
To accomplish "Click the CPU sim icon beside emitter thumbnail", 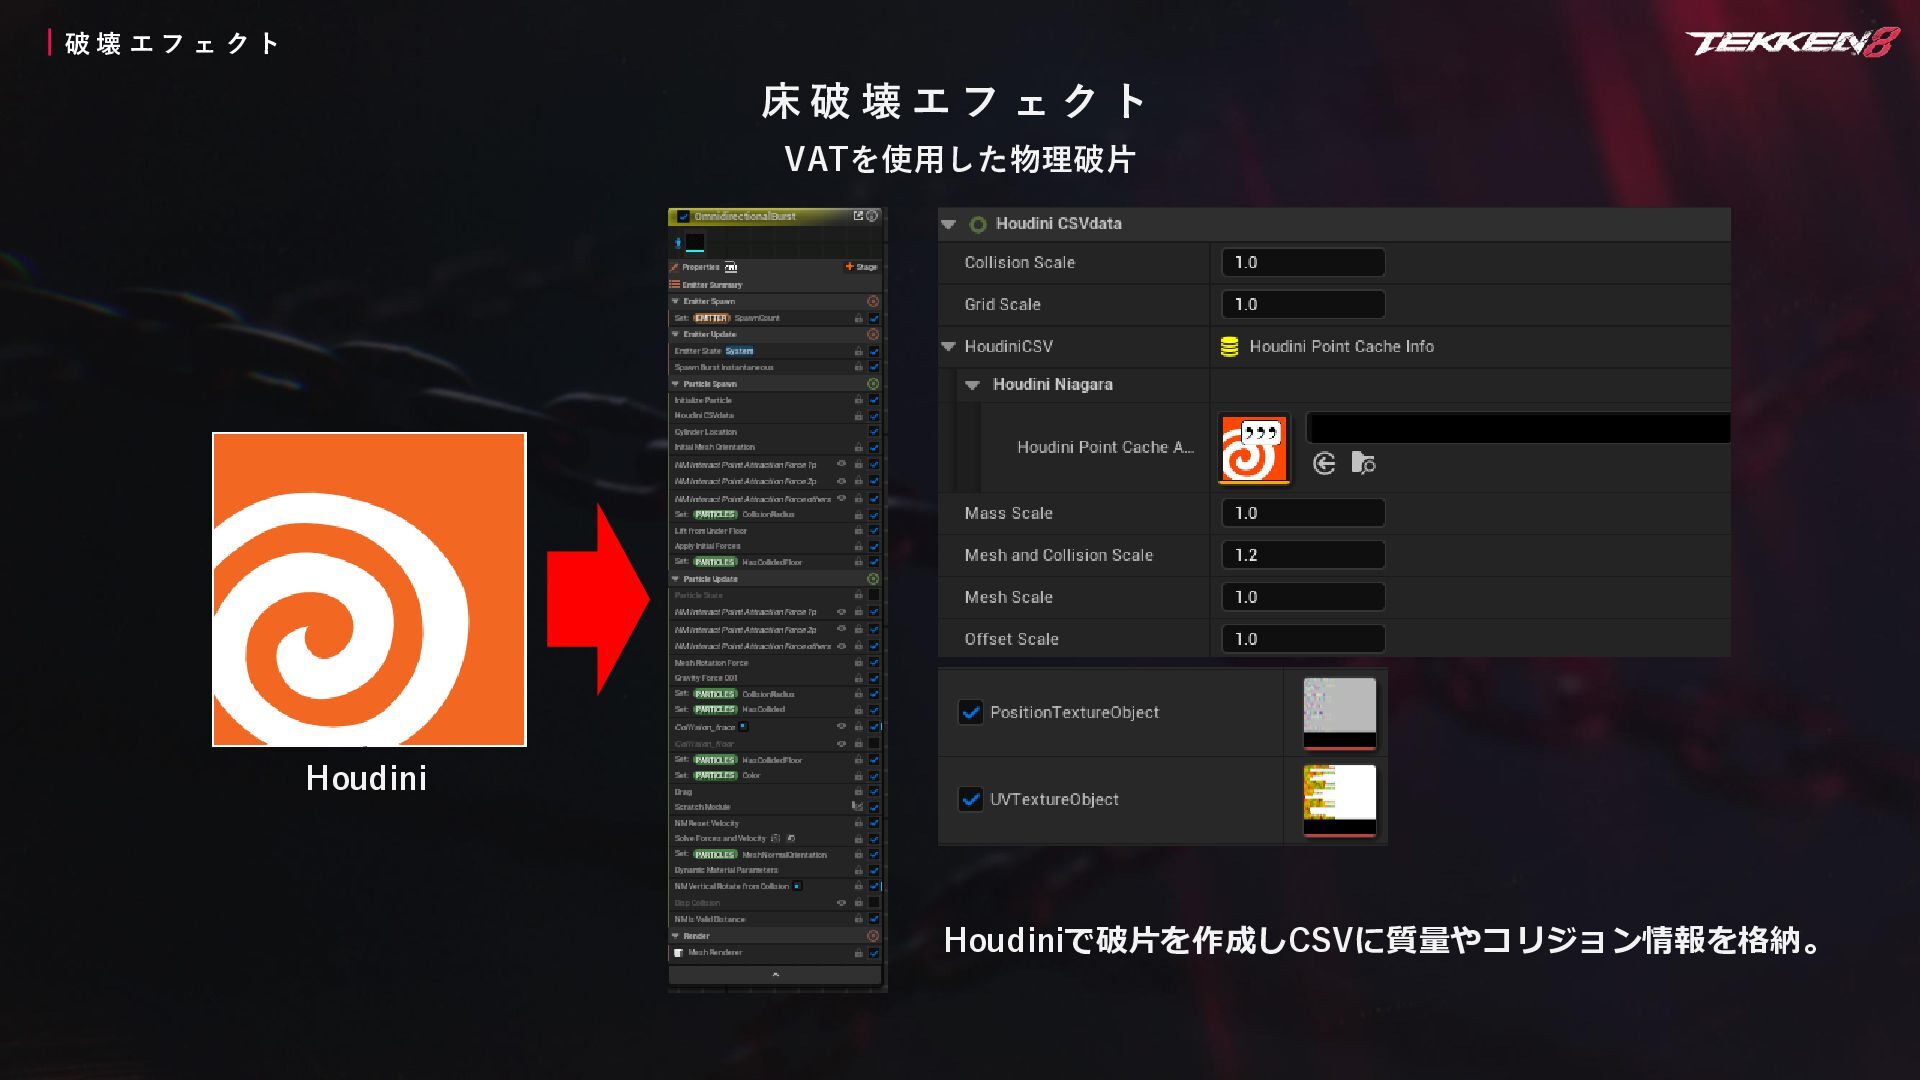I will 678,243.
